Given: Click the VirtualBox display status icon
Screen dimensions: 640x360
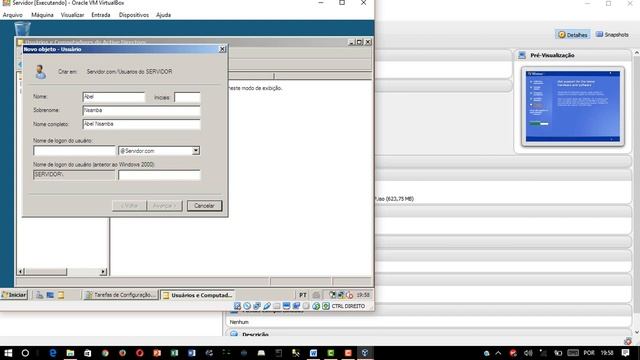Looking at the screenshot, I should tap(287, 306).
